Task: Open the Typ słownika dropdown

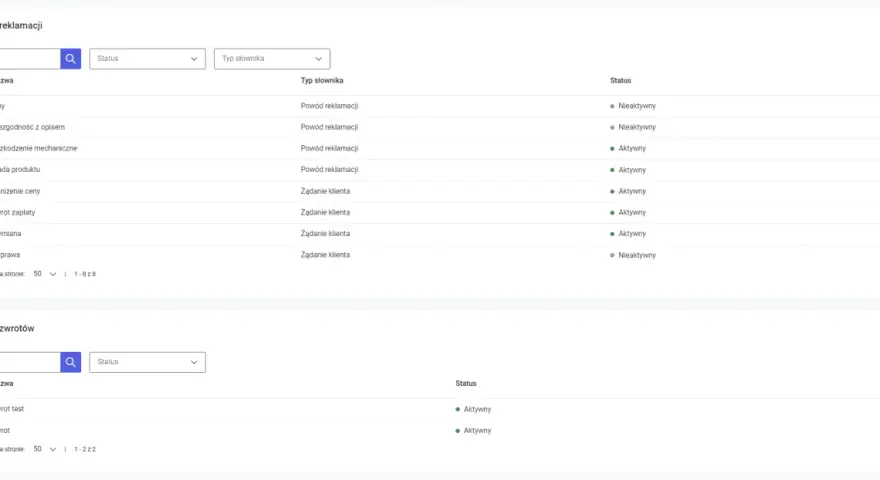Action: [x=272, y=58]
